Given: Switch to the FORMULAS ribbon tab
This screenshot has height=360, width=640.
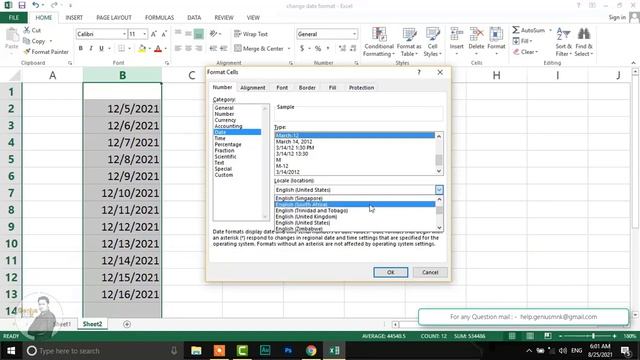Looking at the screenshot, I should (x=159, y=18).
